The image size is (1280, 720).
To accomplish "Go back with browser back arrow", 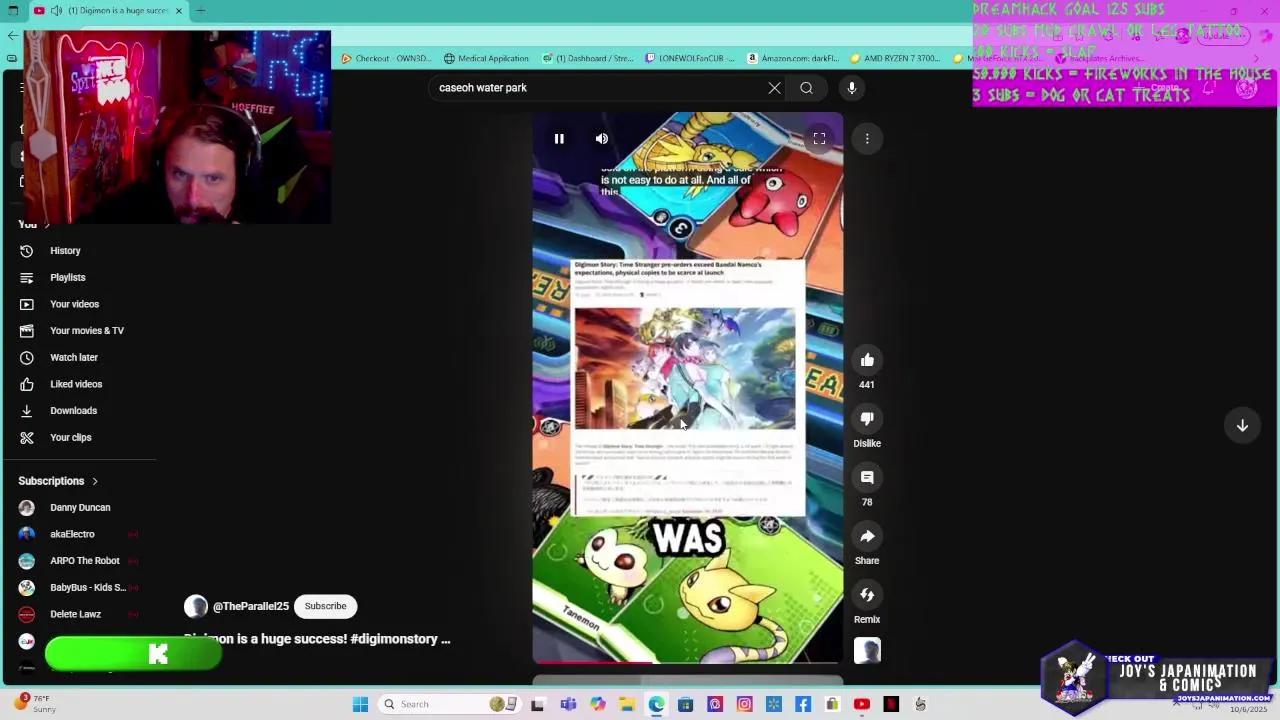I will 12,36.
